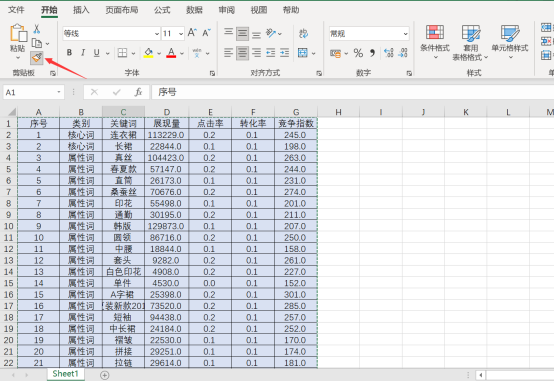Apply red font color A
554x382 pixels.
point(171,53)
